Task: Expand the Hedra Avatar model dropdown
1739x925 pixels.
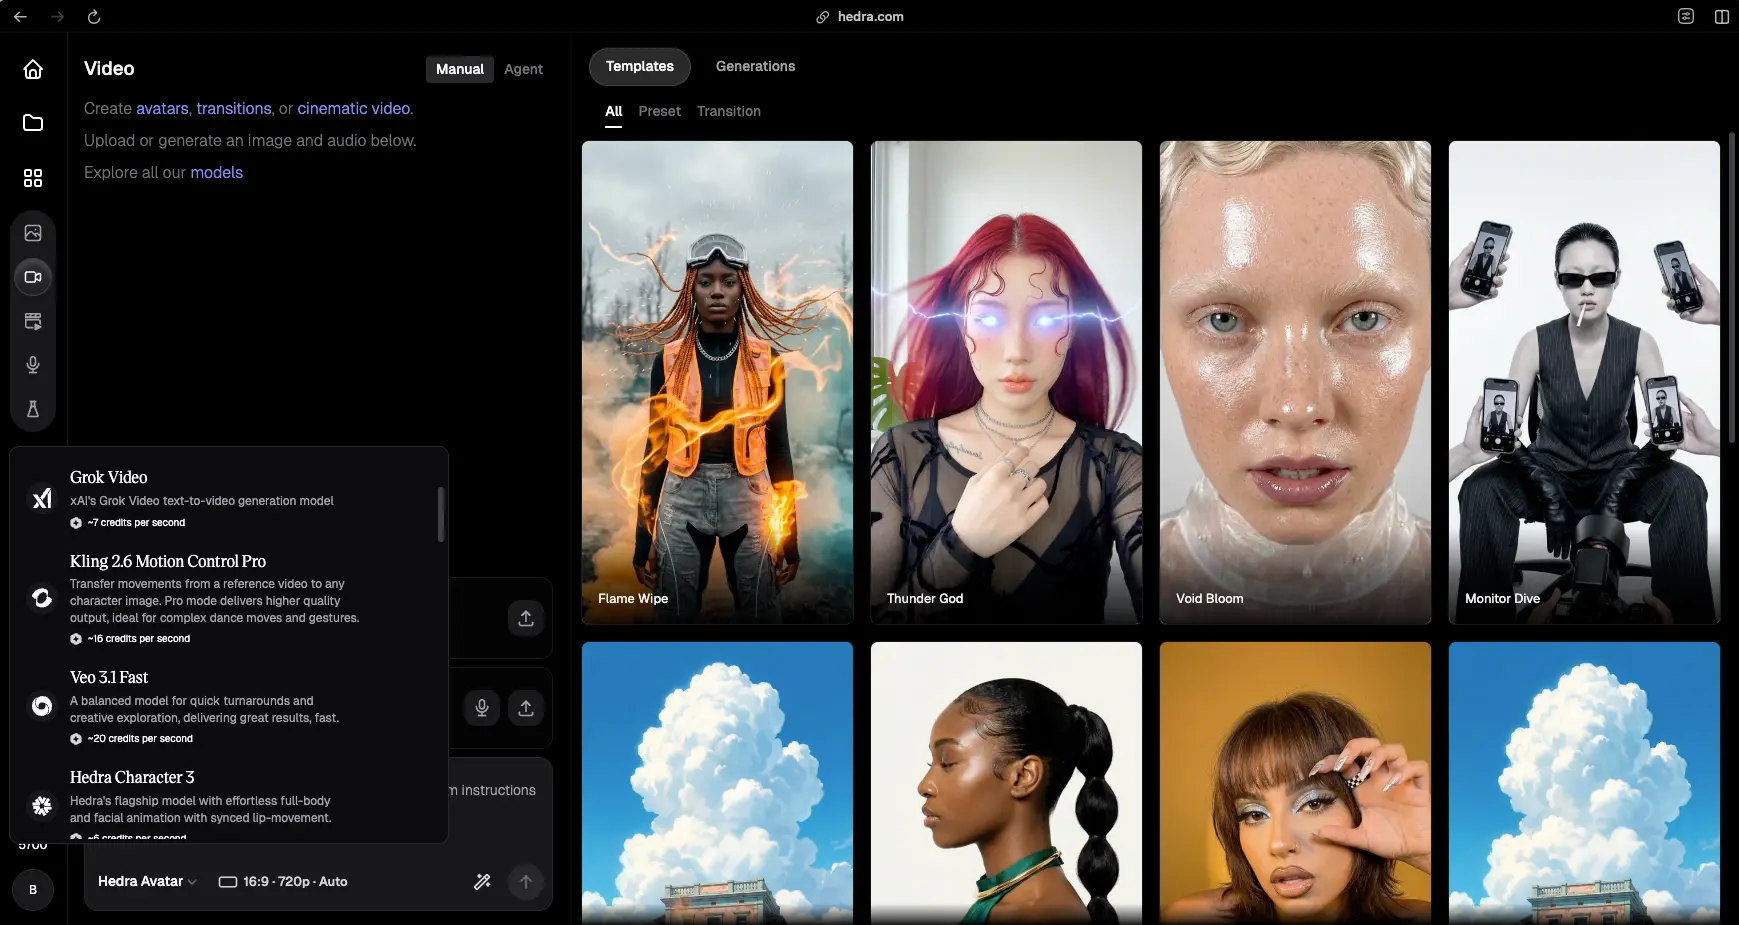Action: pos(147,881)
